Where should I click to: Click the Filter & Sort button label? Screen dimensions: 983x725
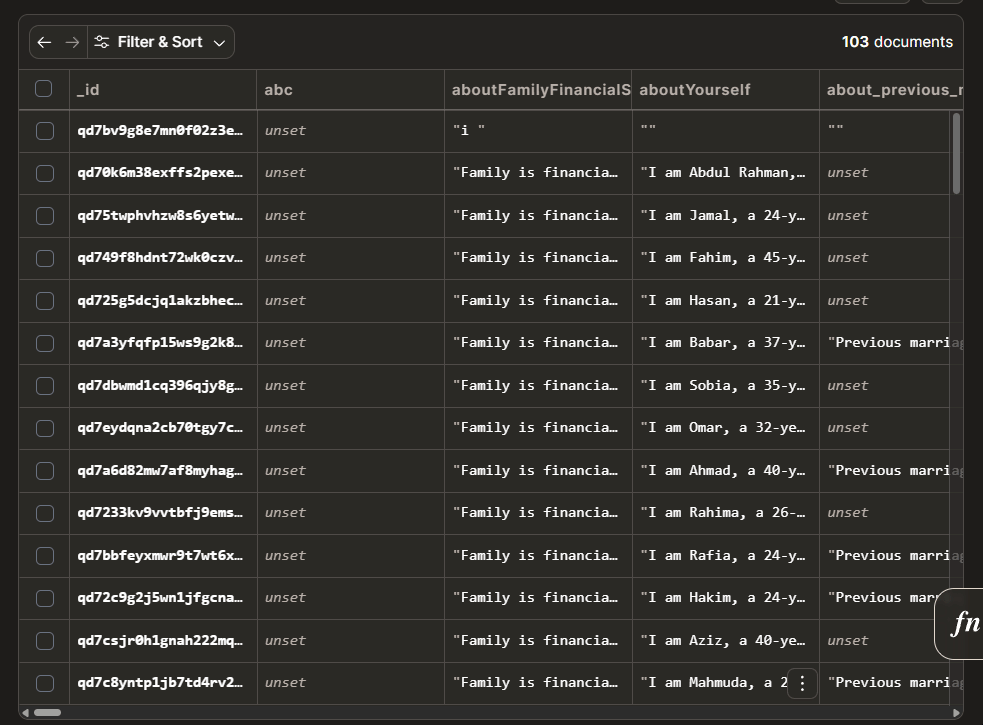pyautogui.click(x=160, y=42)
